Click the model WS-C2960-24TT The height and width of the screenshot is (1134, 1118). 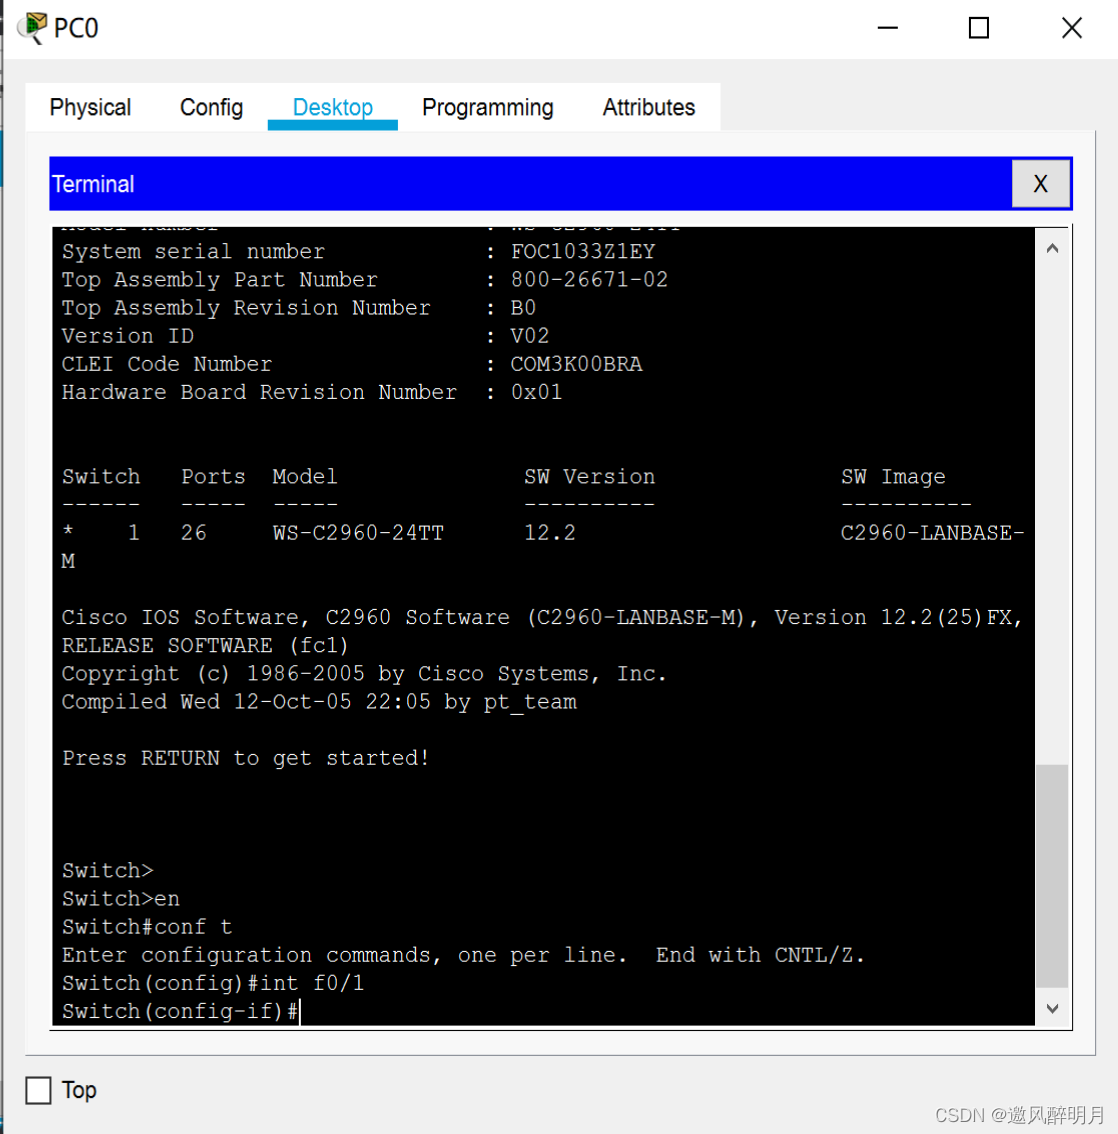tap(358, 533)
